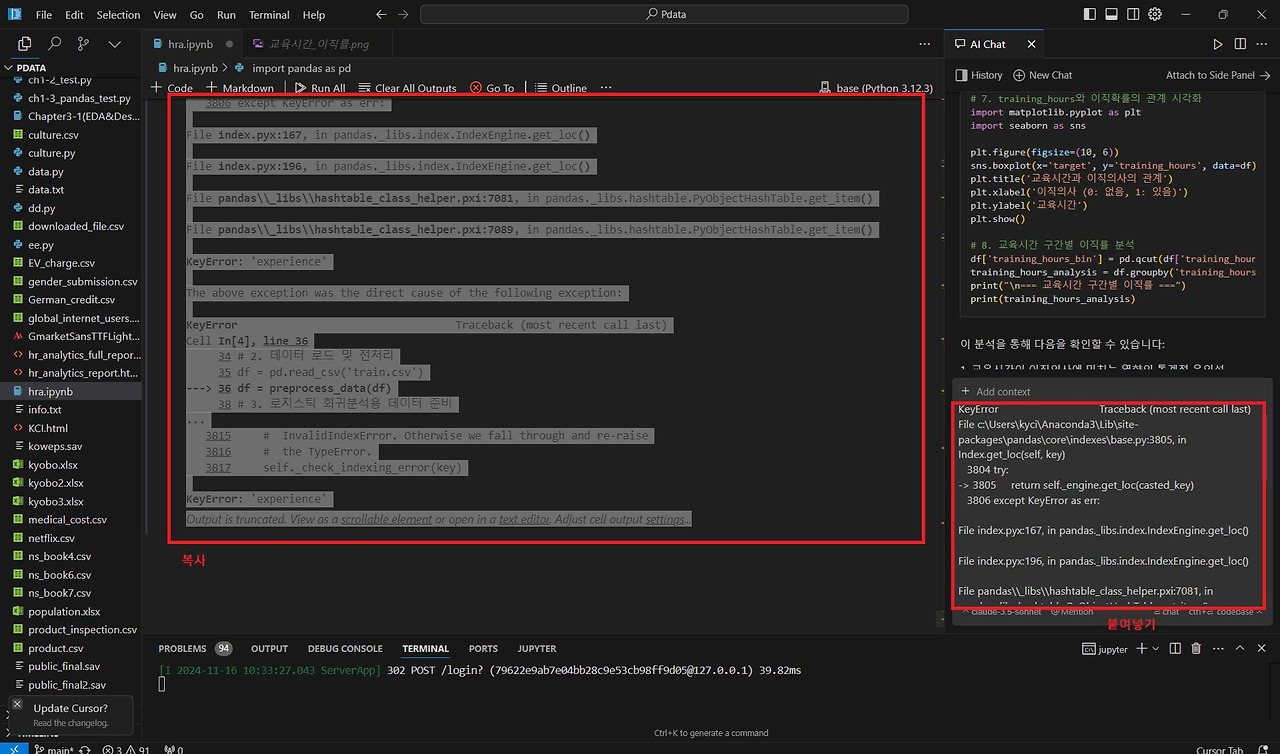Viewport: 1280px width, 754px height.
Task: Go back with the navigation arrow
Action: click(x=380, y=15)
